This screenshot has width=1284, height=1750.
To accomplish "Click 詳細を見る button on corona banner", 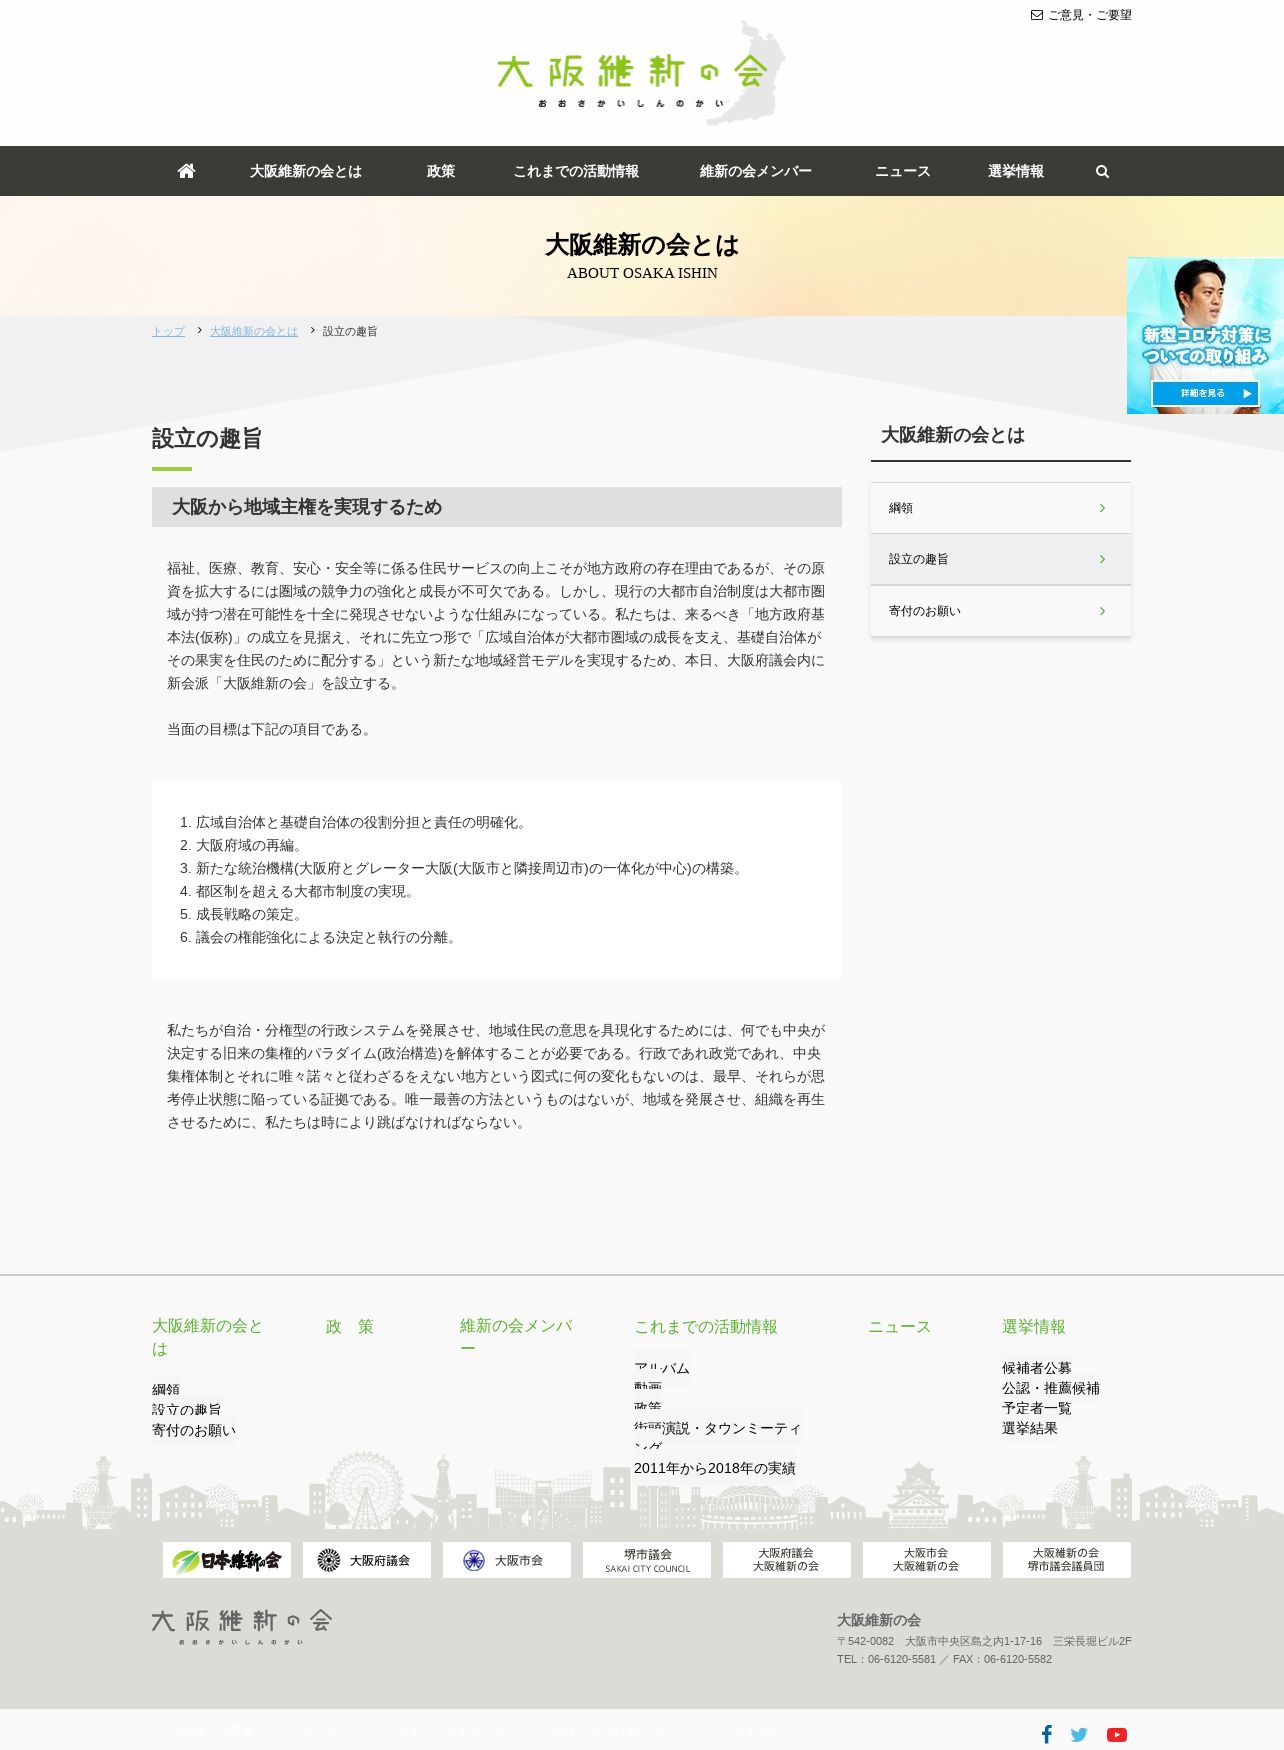I will (1205, 393).
